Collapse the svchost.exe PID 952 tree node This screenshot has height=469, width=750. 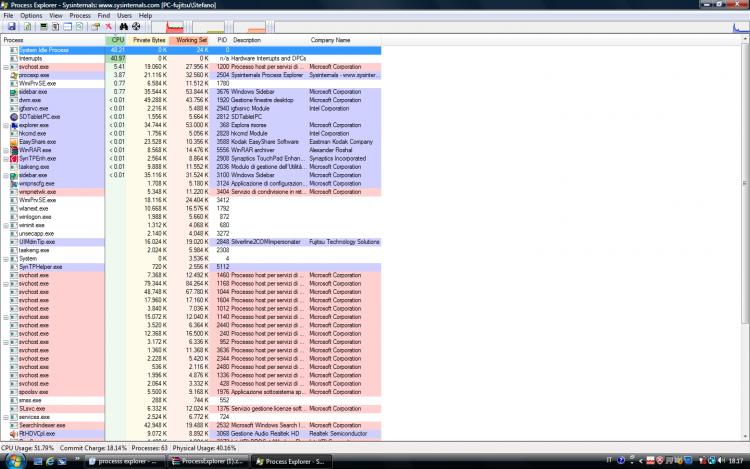point(6,342)
